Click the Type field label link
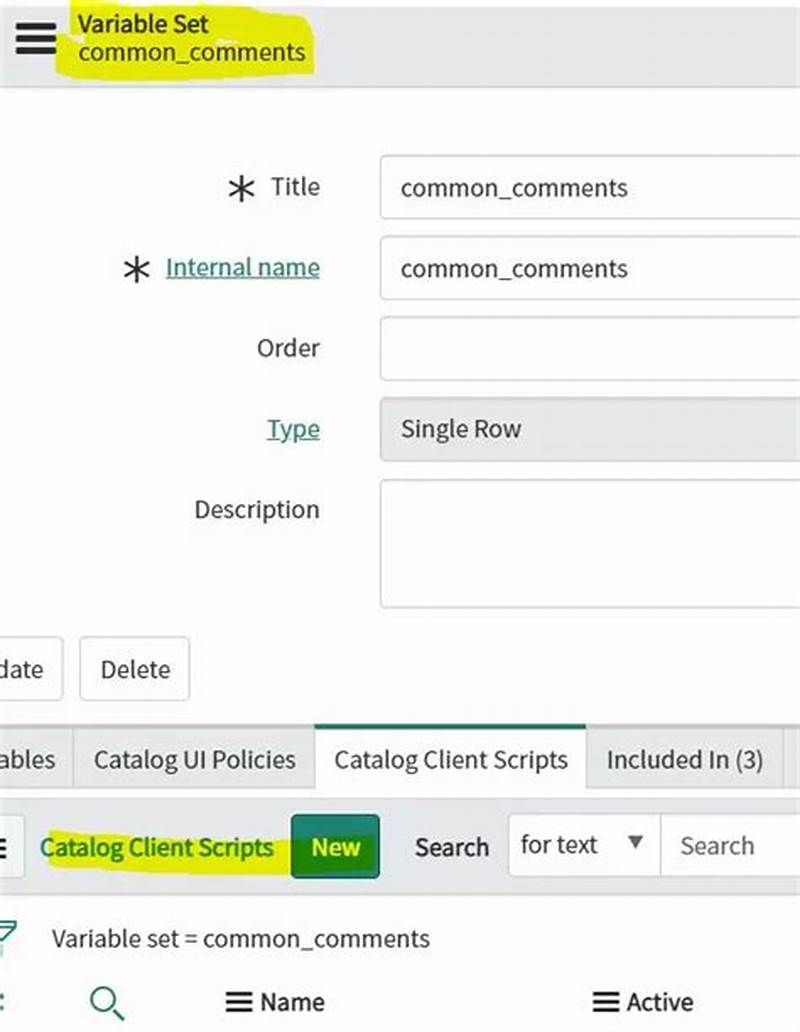This screenshot has height=1032, width=800. pos(294,428)
